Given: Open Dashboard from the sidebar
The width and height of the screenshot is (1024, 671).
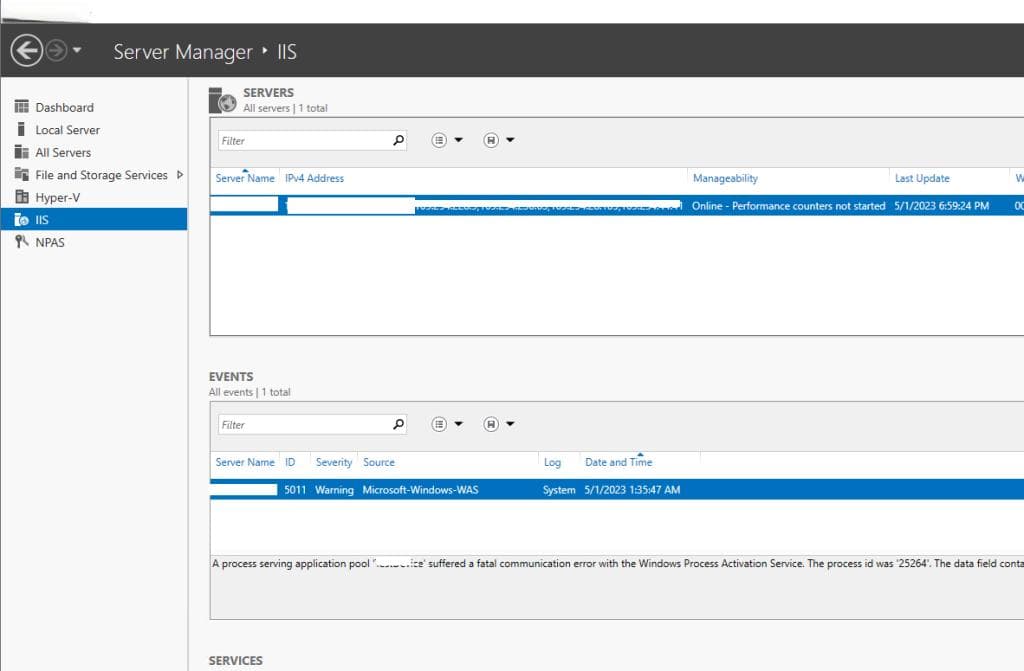Looking at the screenshot, I should [x=64, y=107].
